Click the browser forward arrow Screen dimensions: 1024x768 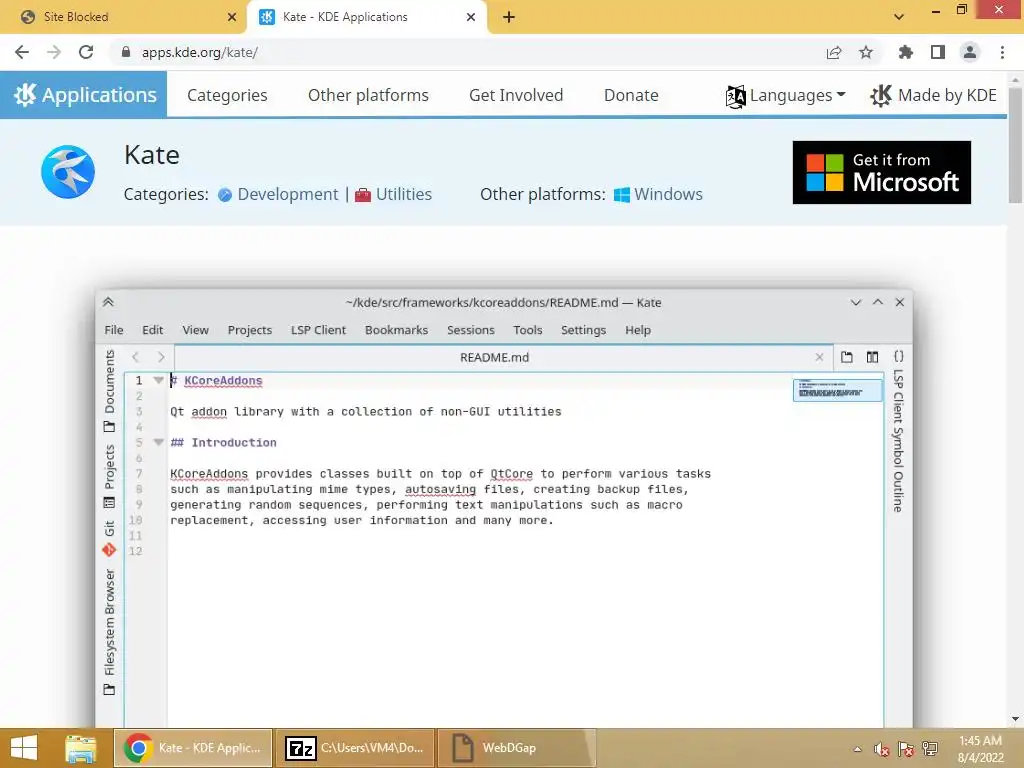[x=54, y=52]
